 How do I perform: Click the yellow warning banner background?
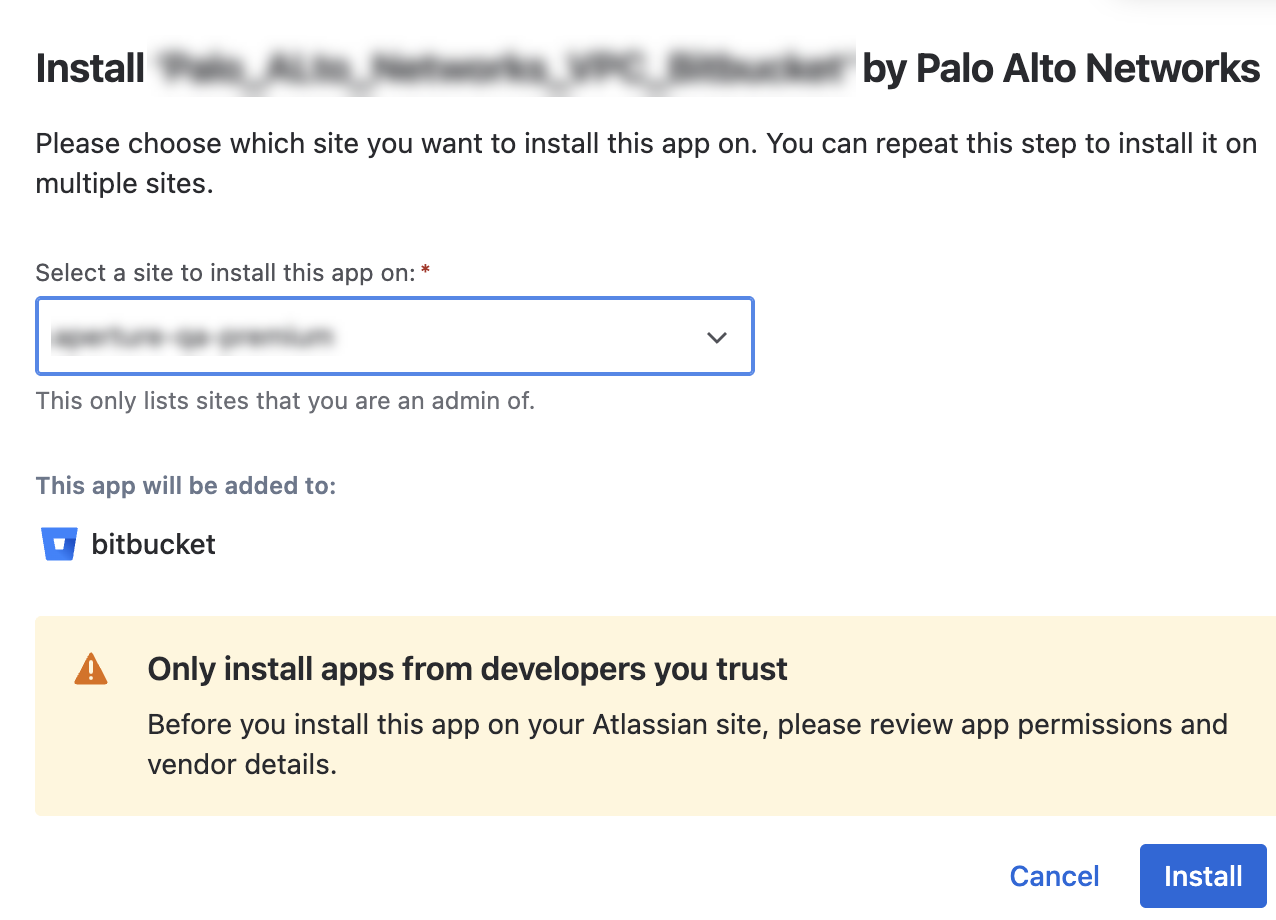(655, 716)
